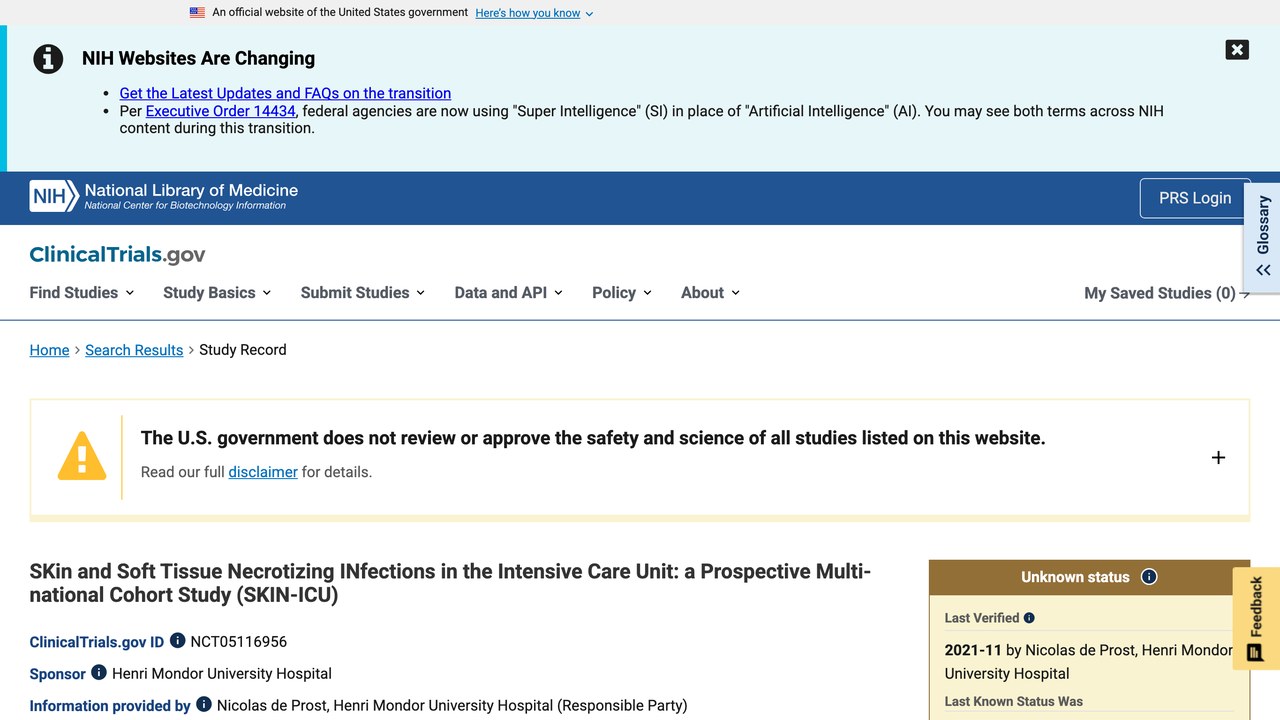Click the yellow warning triangle icon
1280x720 pixels.
pos(82,457)
